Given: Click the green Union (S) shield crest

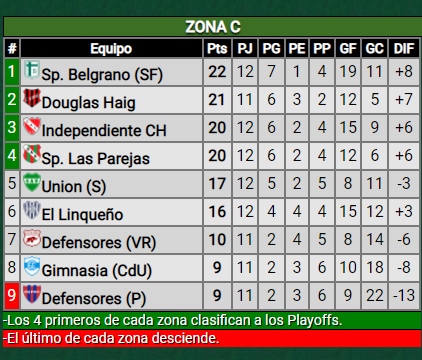Looking at the screenshot, I should [32, 182].
